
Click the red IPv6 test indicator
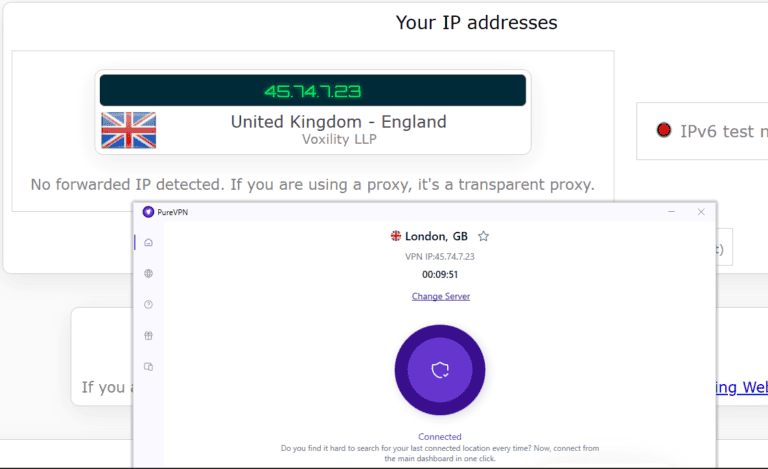[663, 130]
